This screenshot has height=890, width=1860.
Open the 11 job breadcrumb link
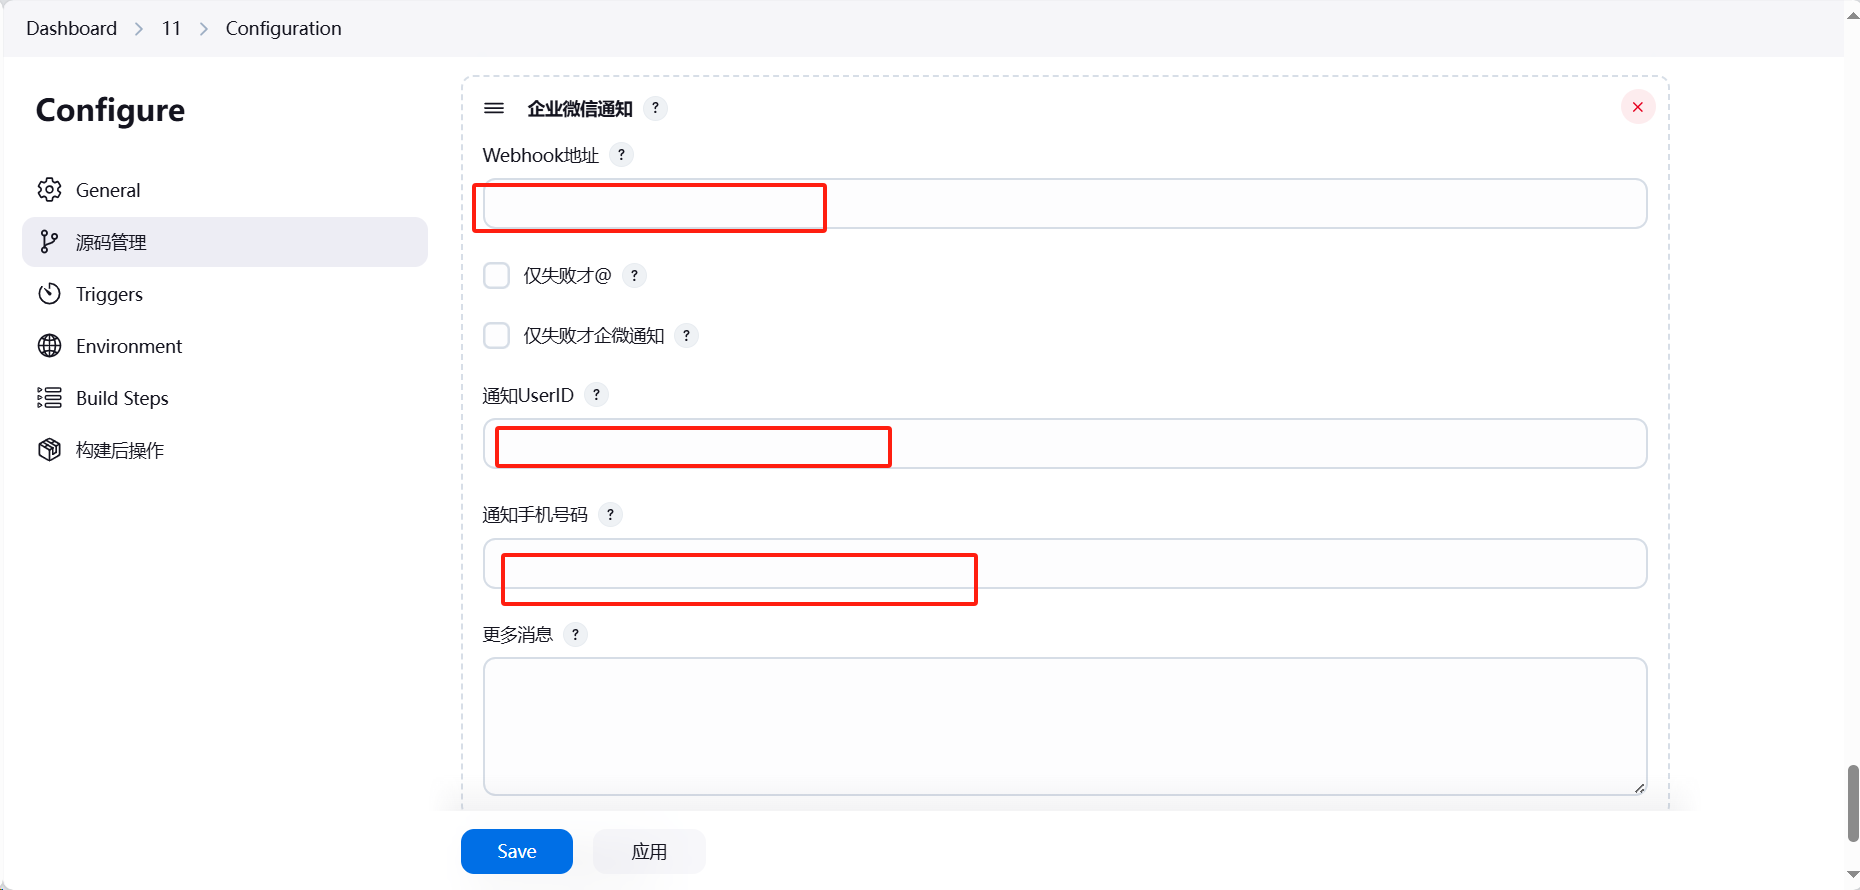pyautogui.click(x=171, y=28)
